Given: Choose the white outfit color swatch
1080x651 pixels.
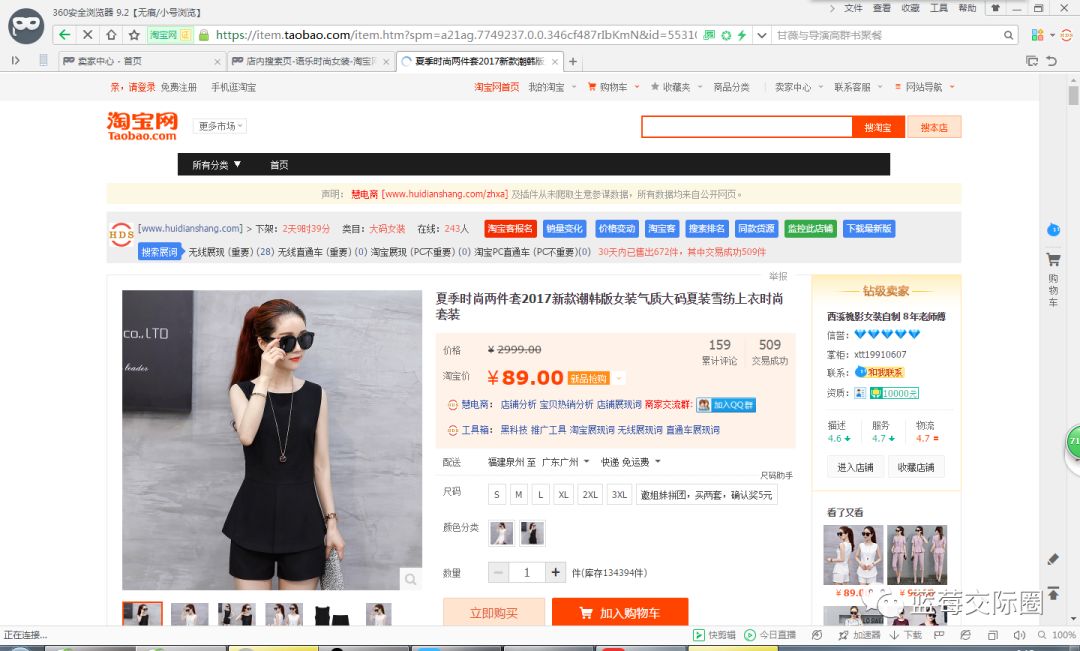Looking at the screenshot, I should (501, 533).
